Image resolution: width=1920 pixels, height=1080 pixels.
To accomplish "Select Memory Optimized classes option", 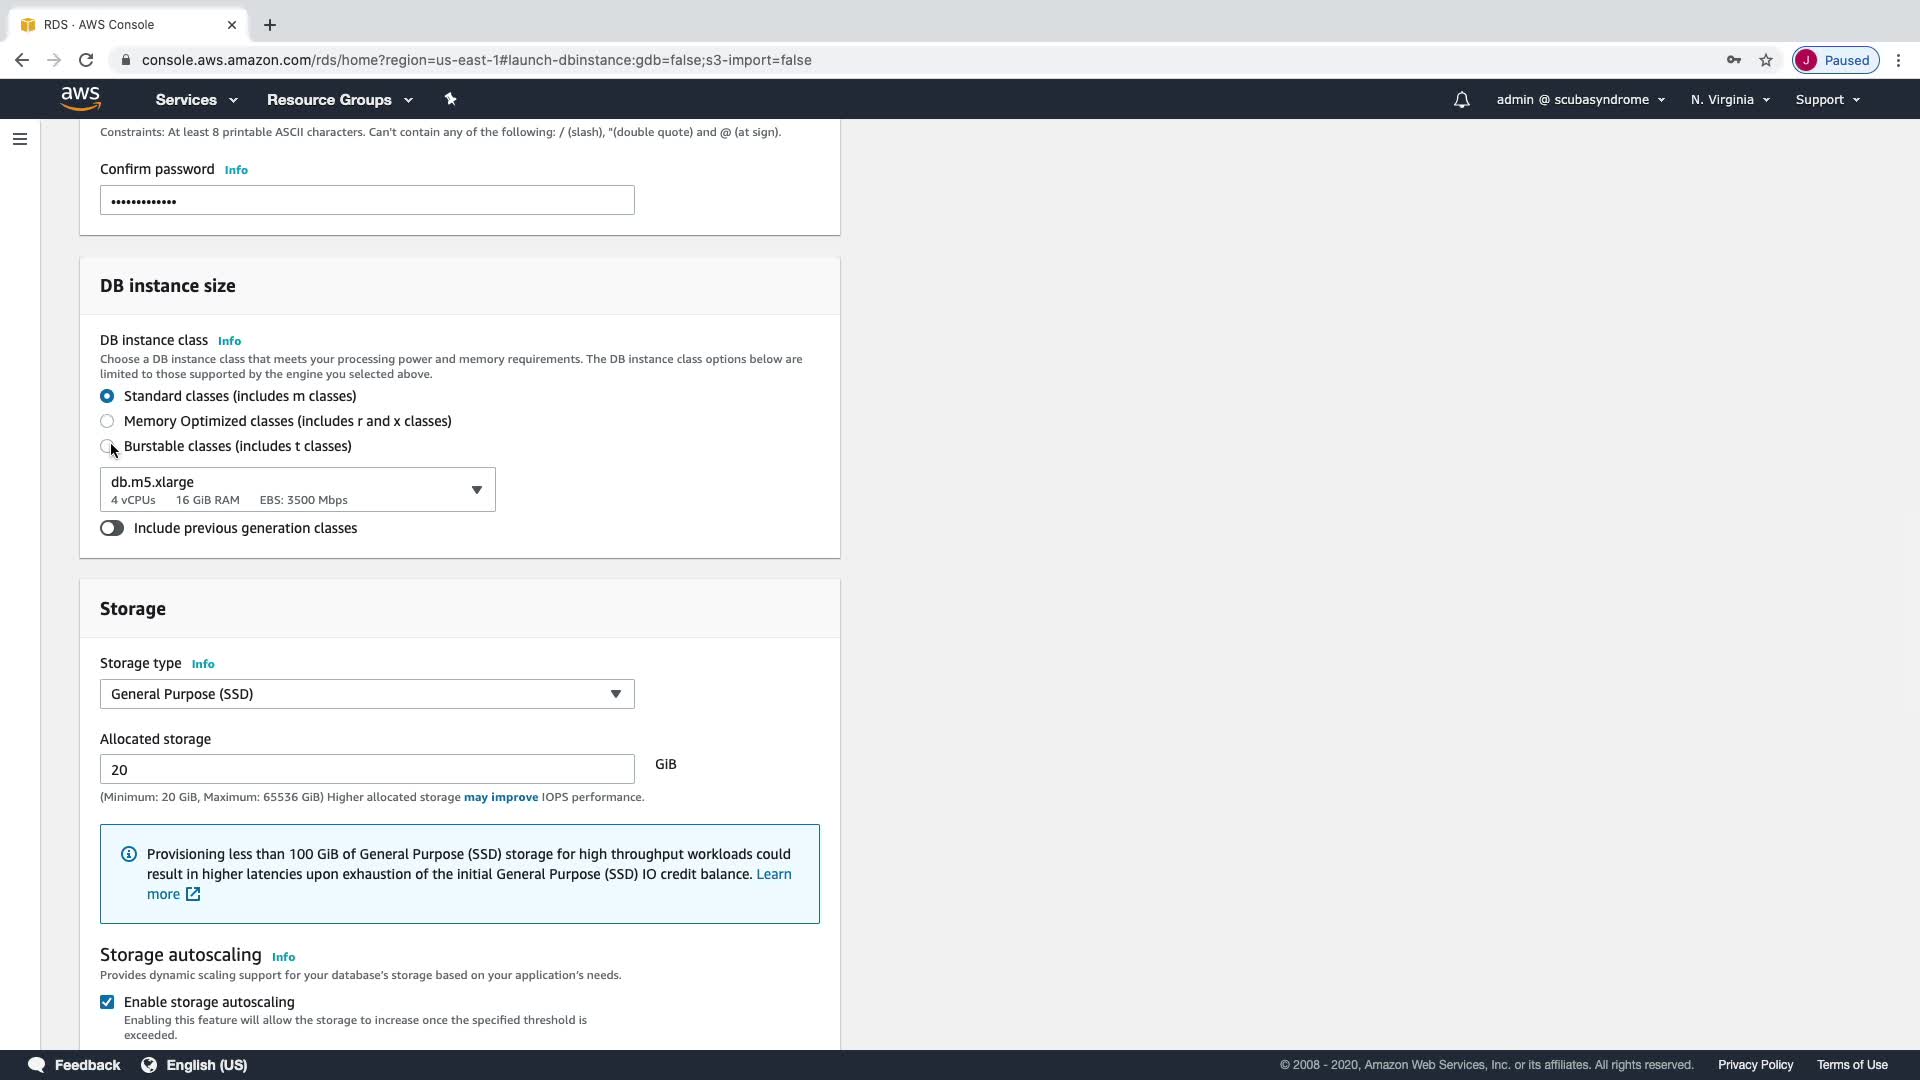I will click(x=107, y=421).
